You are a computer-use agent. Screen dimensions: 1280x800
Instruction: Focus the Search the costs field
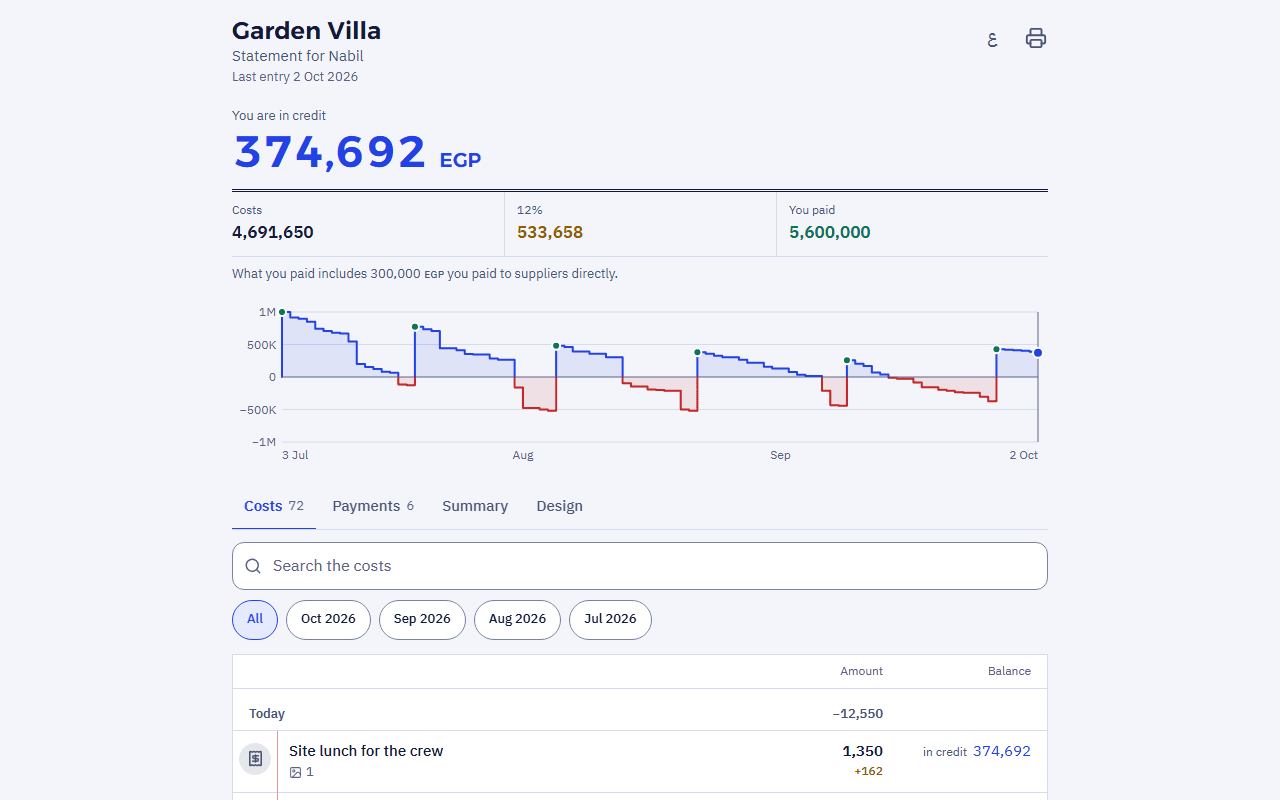640,566
